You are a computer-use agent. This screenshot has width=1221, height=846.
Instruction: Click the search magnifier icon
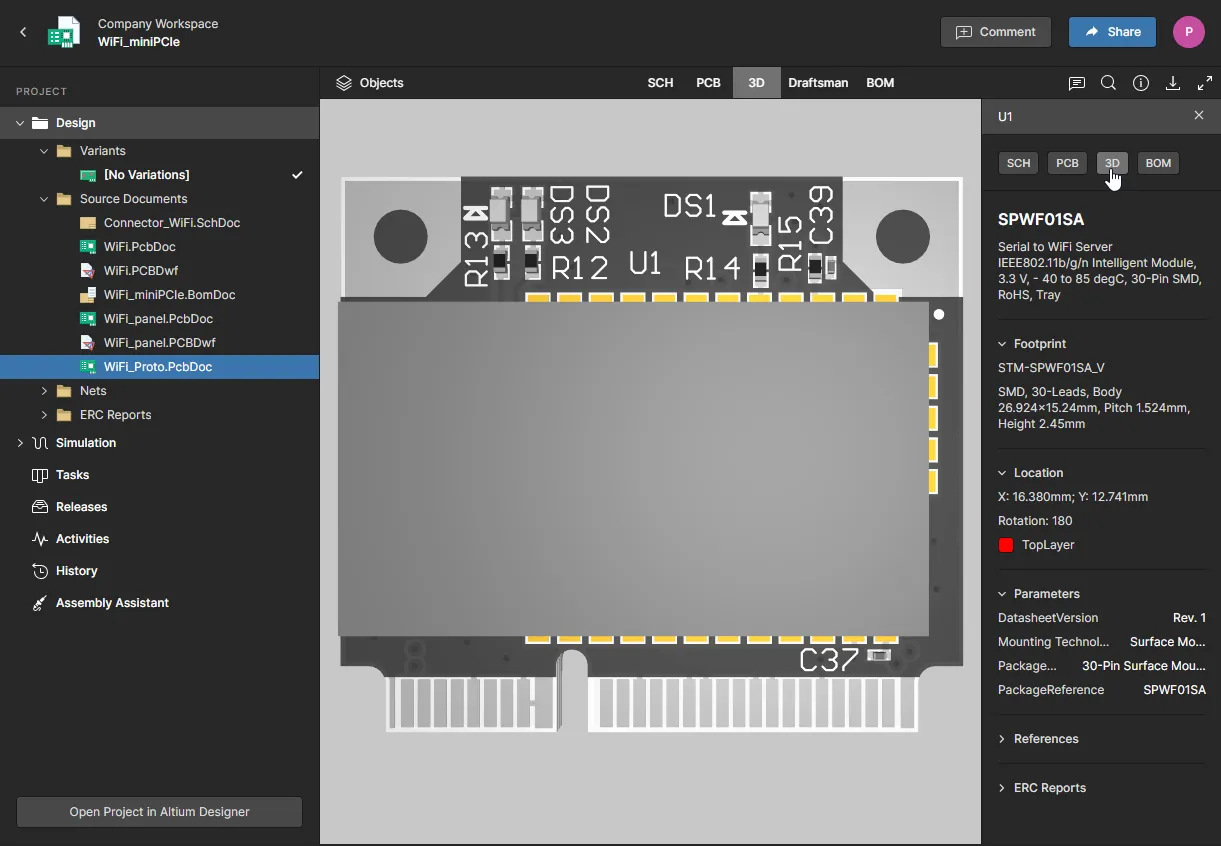click(1108, 83)
